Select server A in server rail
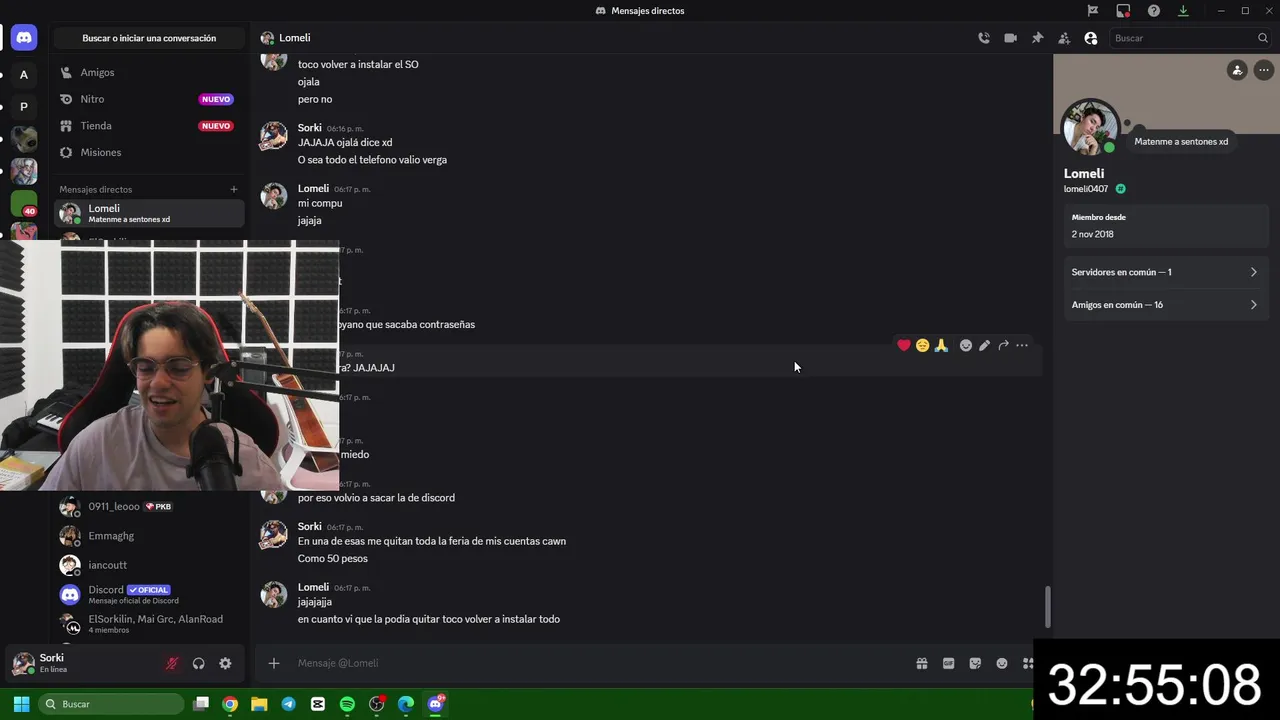Viewport: 1280px width, 720px height. pos(24,74)
